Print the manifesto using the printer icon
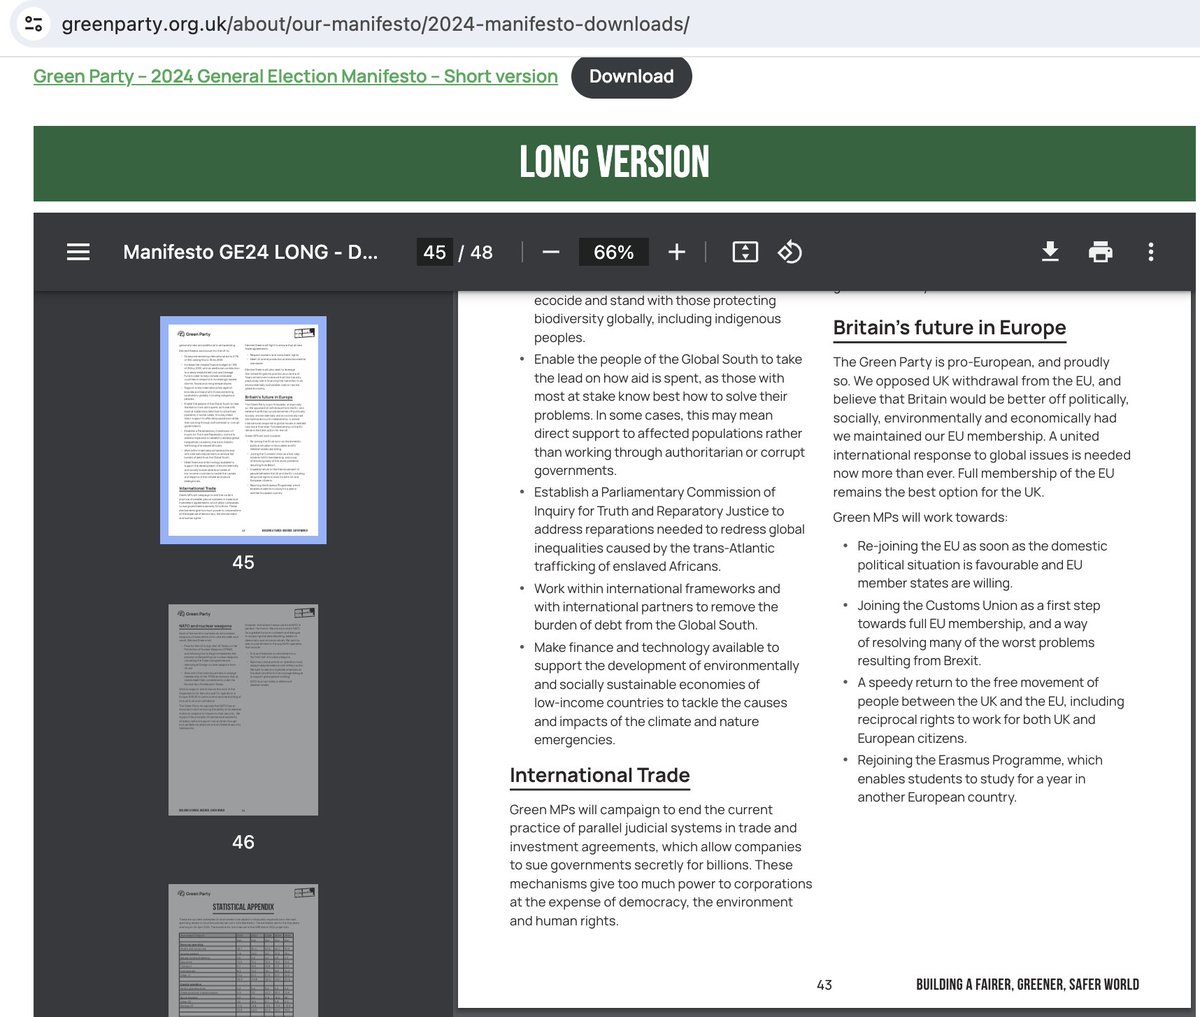The image size is (1200, 1017). [1100, 252]
